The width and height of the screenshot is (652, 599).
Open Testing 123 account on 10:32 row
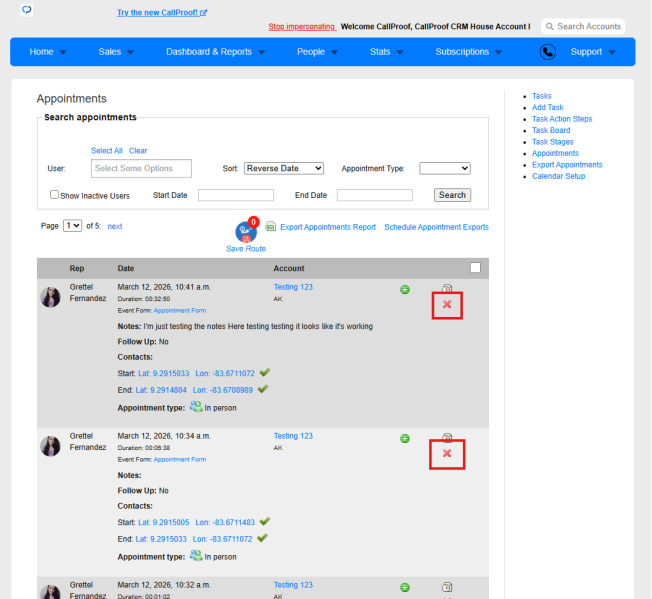click(293, 585)
